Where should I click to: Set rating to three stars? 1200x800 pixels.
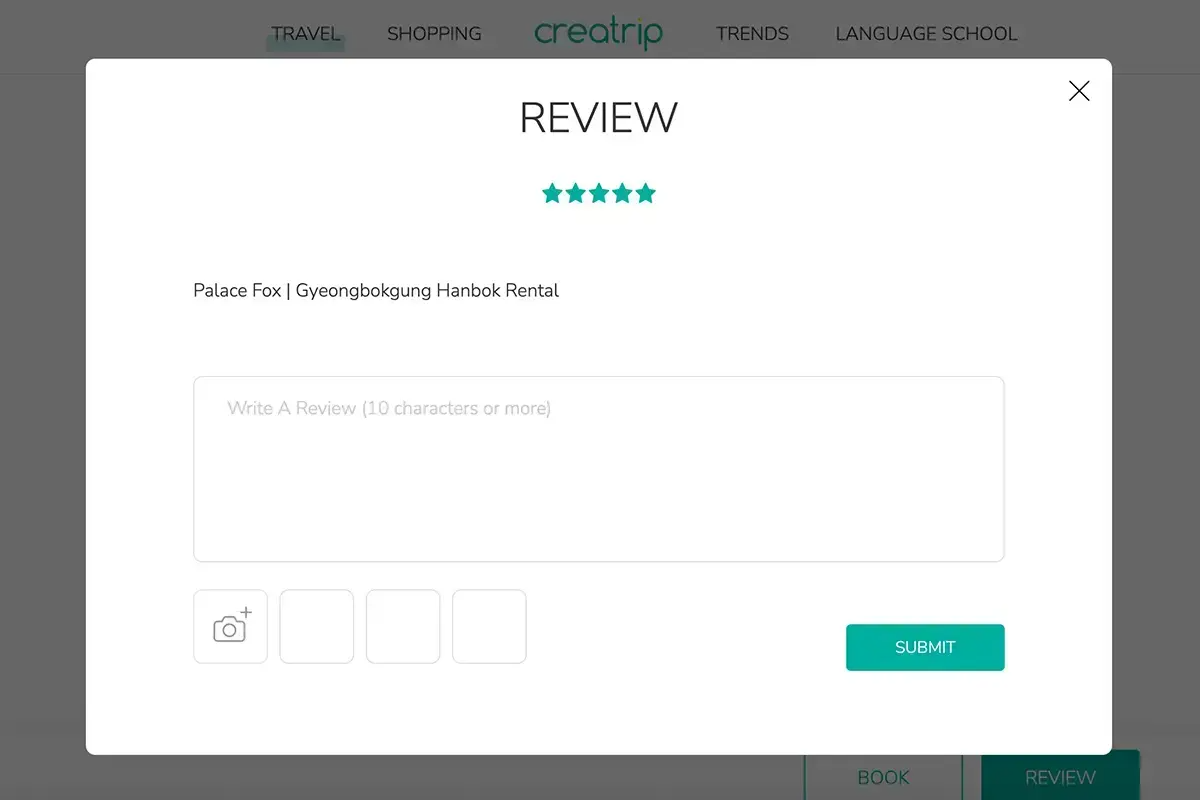599,193
